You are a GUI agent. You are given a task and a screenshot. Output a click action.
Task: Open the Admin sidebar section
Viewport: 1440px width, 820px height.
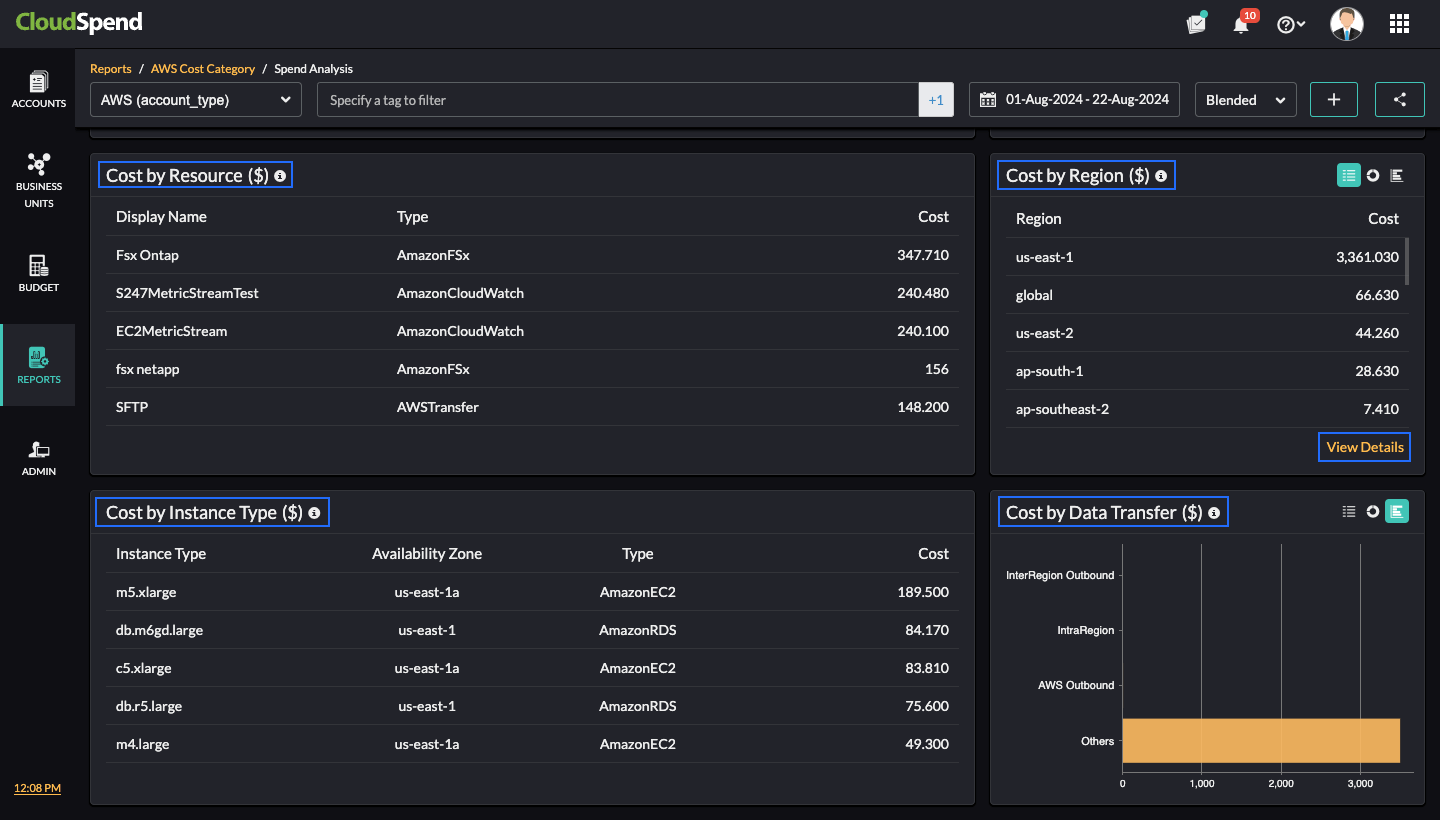click(38, 457)
